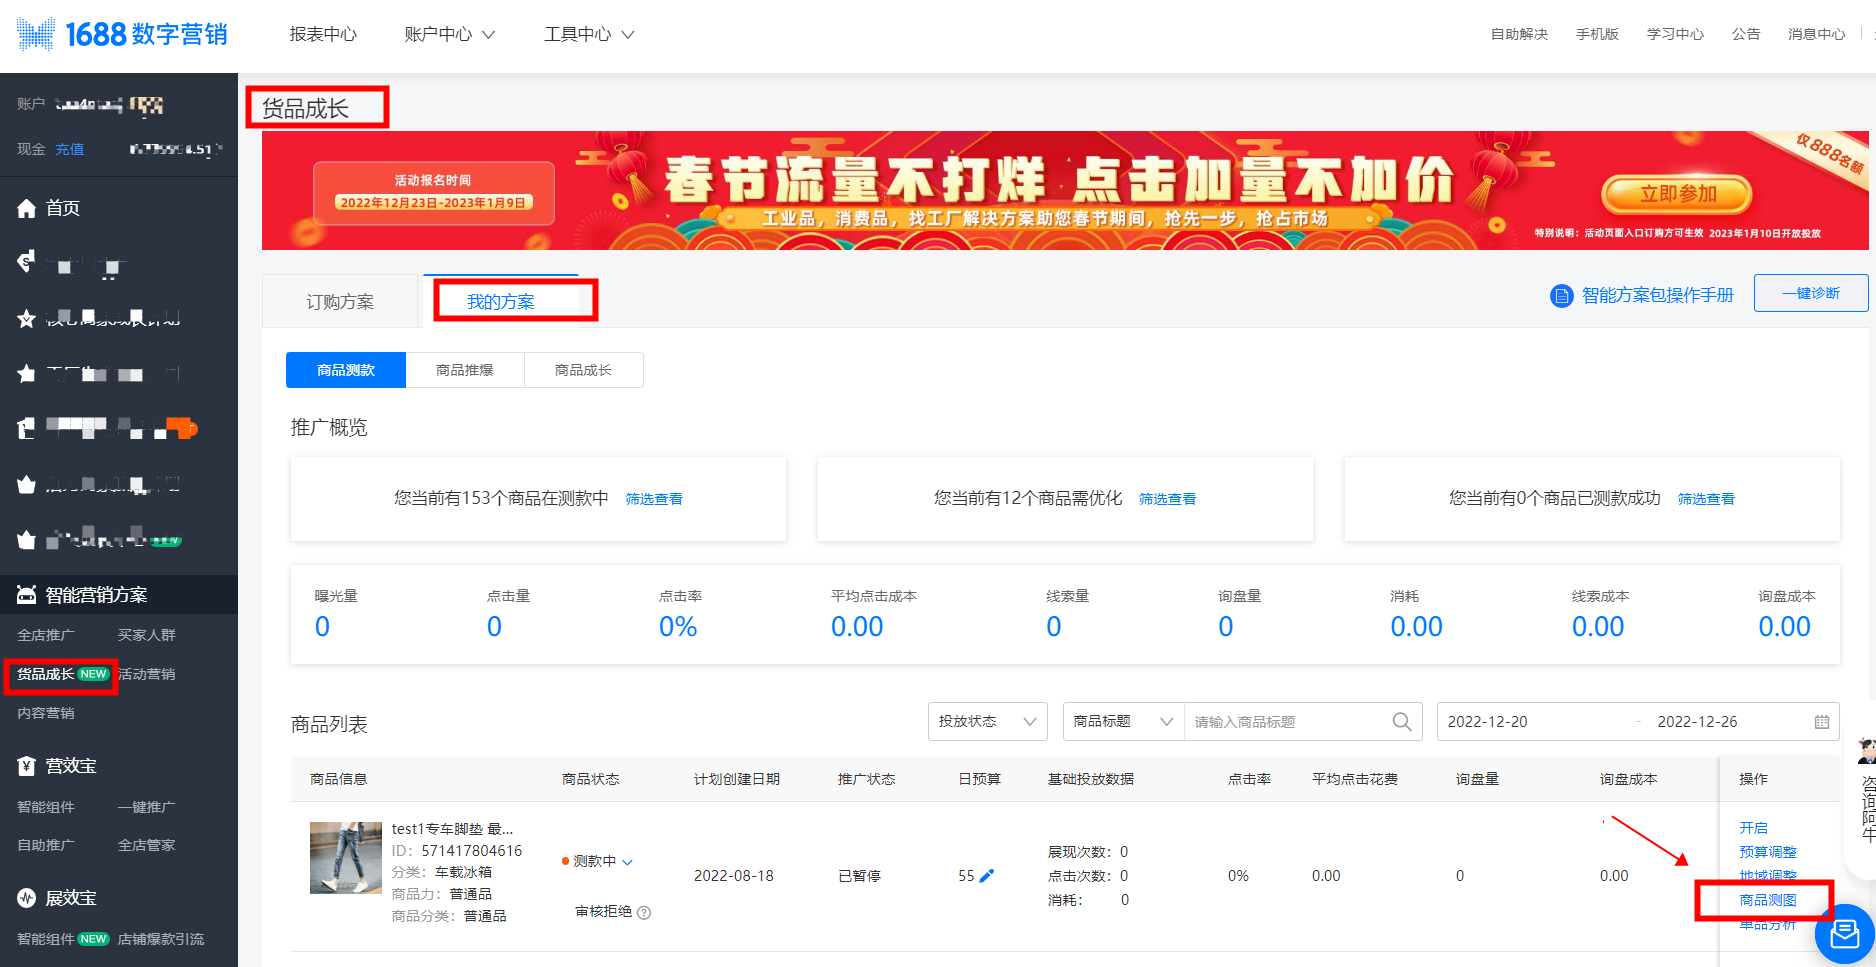Open the blue chat message floating button
The height and width of the screenshot is (967, 1876).
coord(1844,934)
